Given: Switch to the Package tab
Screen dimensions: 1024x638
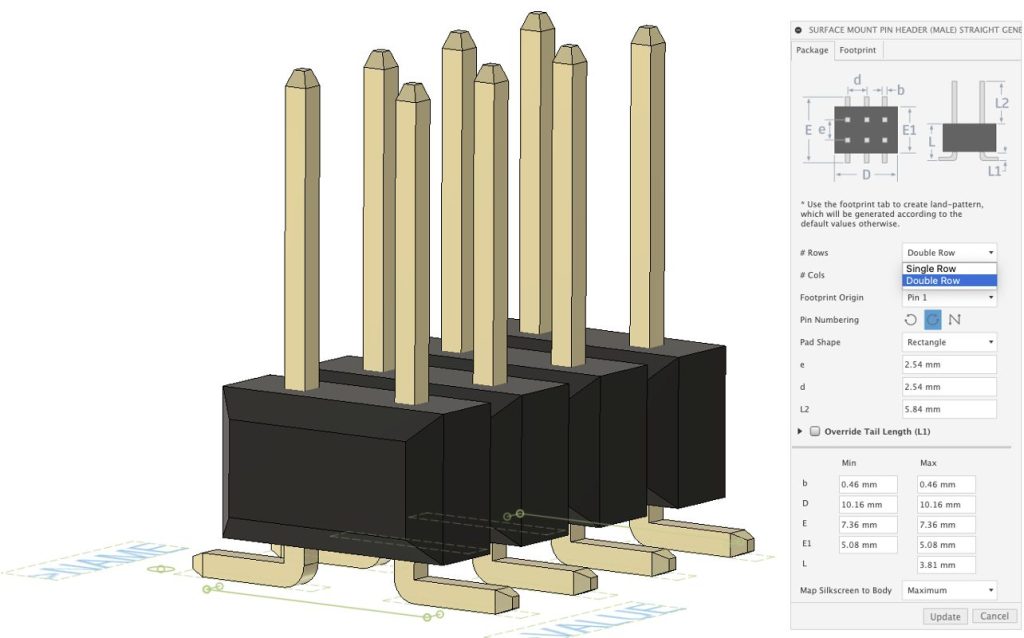Looking at the screenshot, I should pos(812,50).
